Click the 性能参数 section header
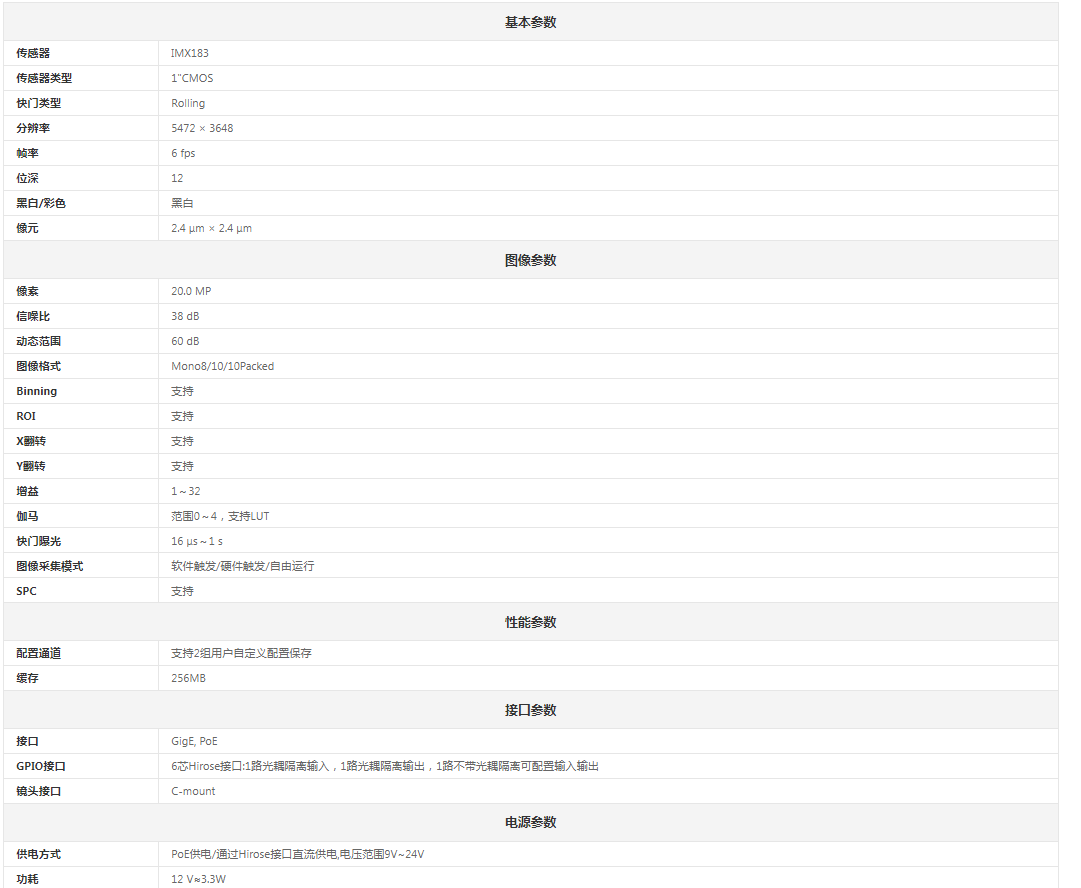This screenshot has width=1081, height=888. [x=530, y=622]
